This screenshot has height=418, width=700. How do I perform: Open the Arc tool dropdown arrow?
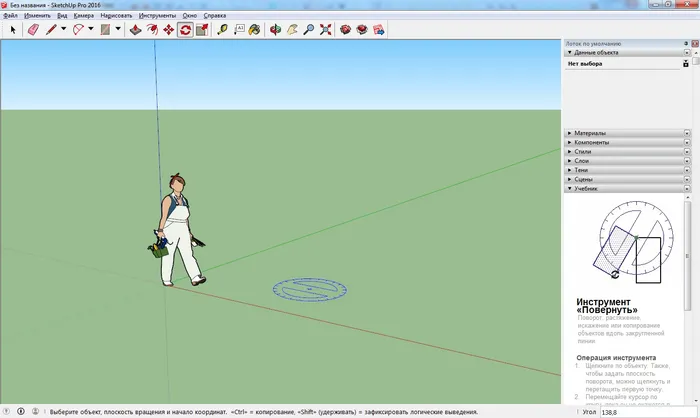tap(91, 29)
